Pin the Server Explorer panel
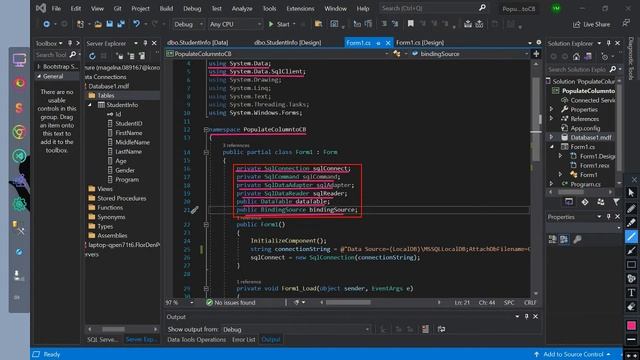 [x=145, y=43]
